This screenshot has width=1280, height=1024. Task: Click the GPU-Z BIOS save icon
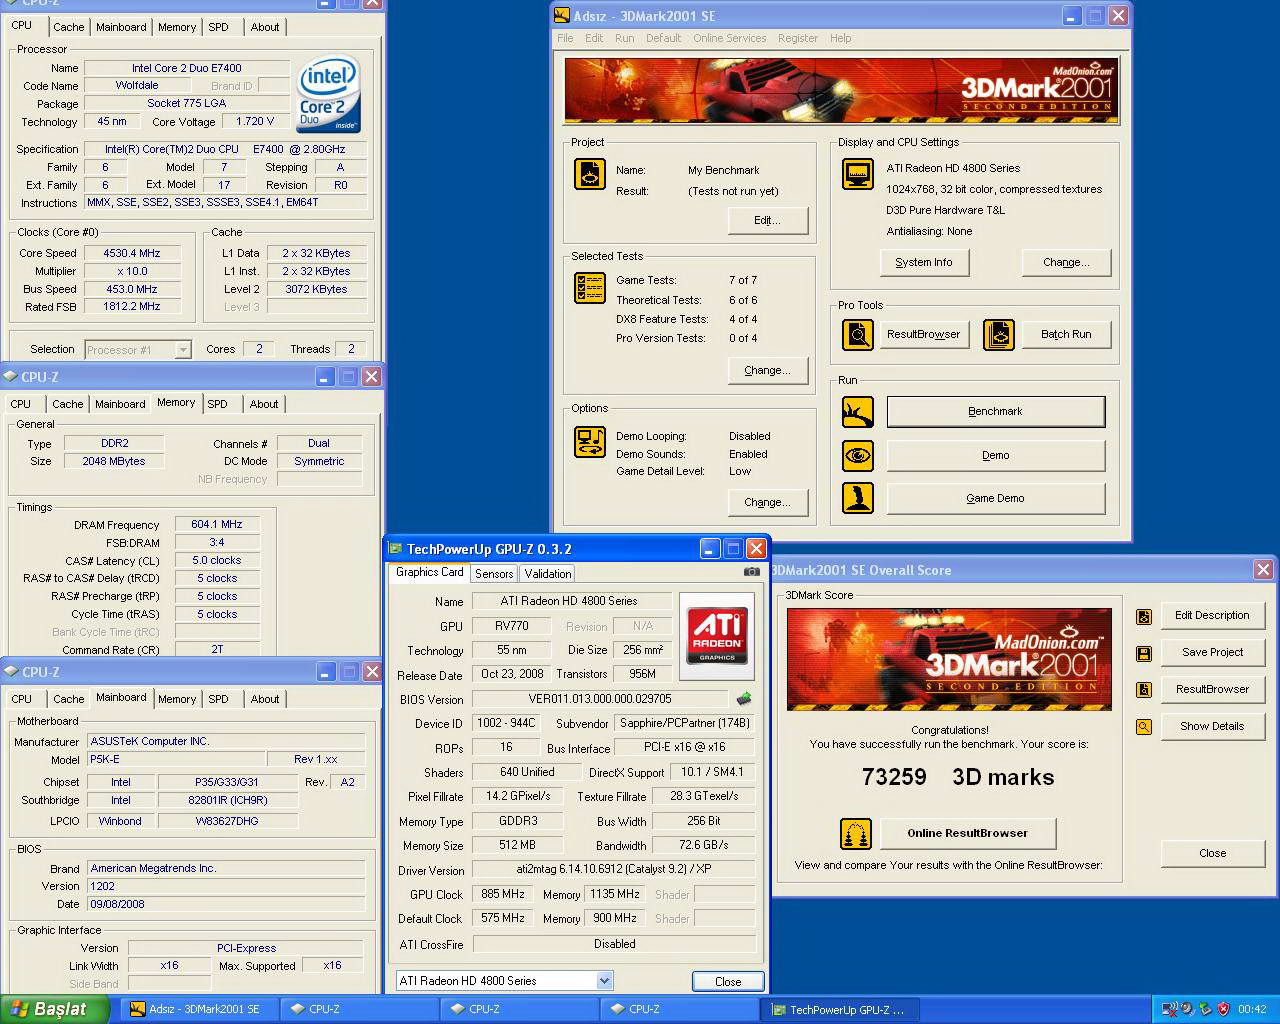(743, 699)
